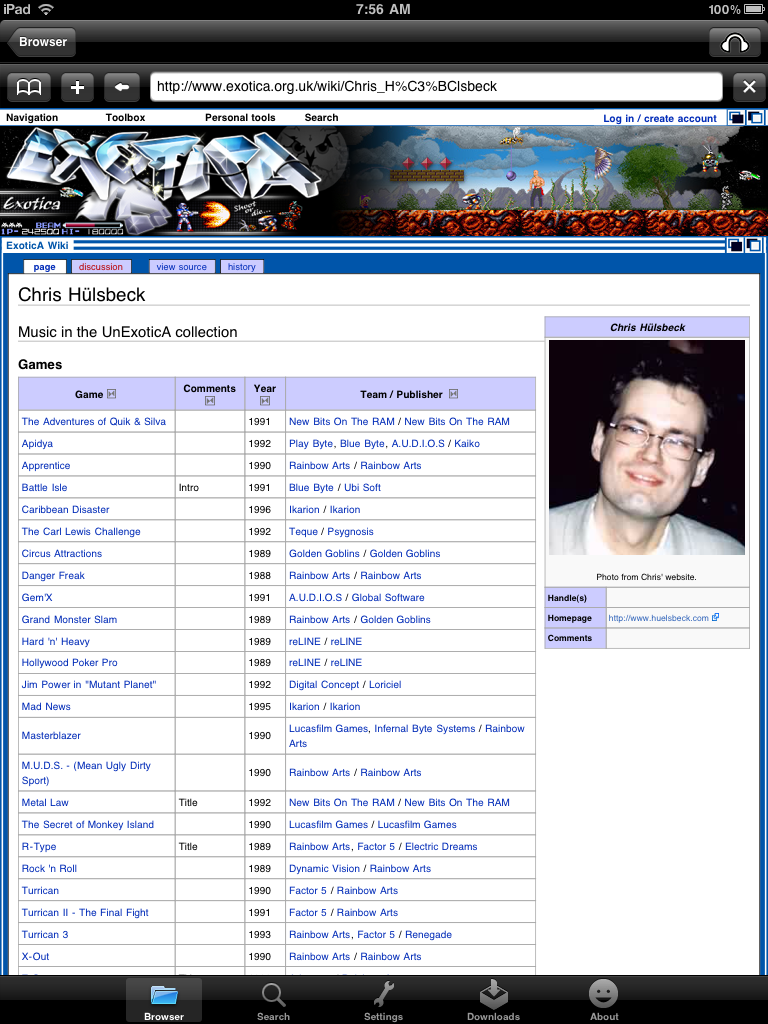Click the Psygnosis publisher link
Screen dimensions: 768x1024
coord(351,532)
